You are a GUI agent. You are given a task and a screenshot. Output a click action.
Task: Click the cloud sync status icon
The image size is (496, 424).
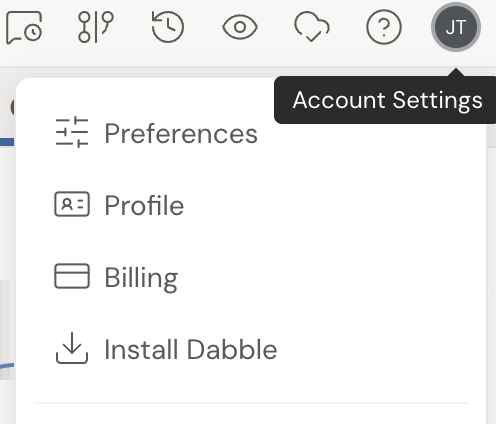coord(312,27)
